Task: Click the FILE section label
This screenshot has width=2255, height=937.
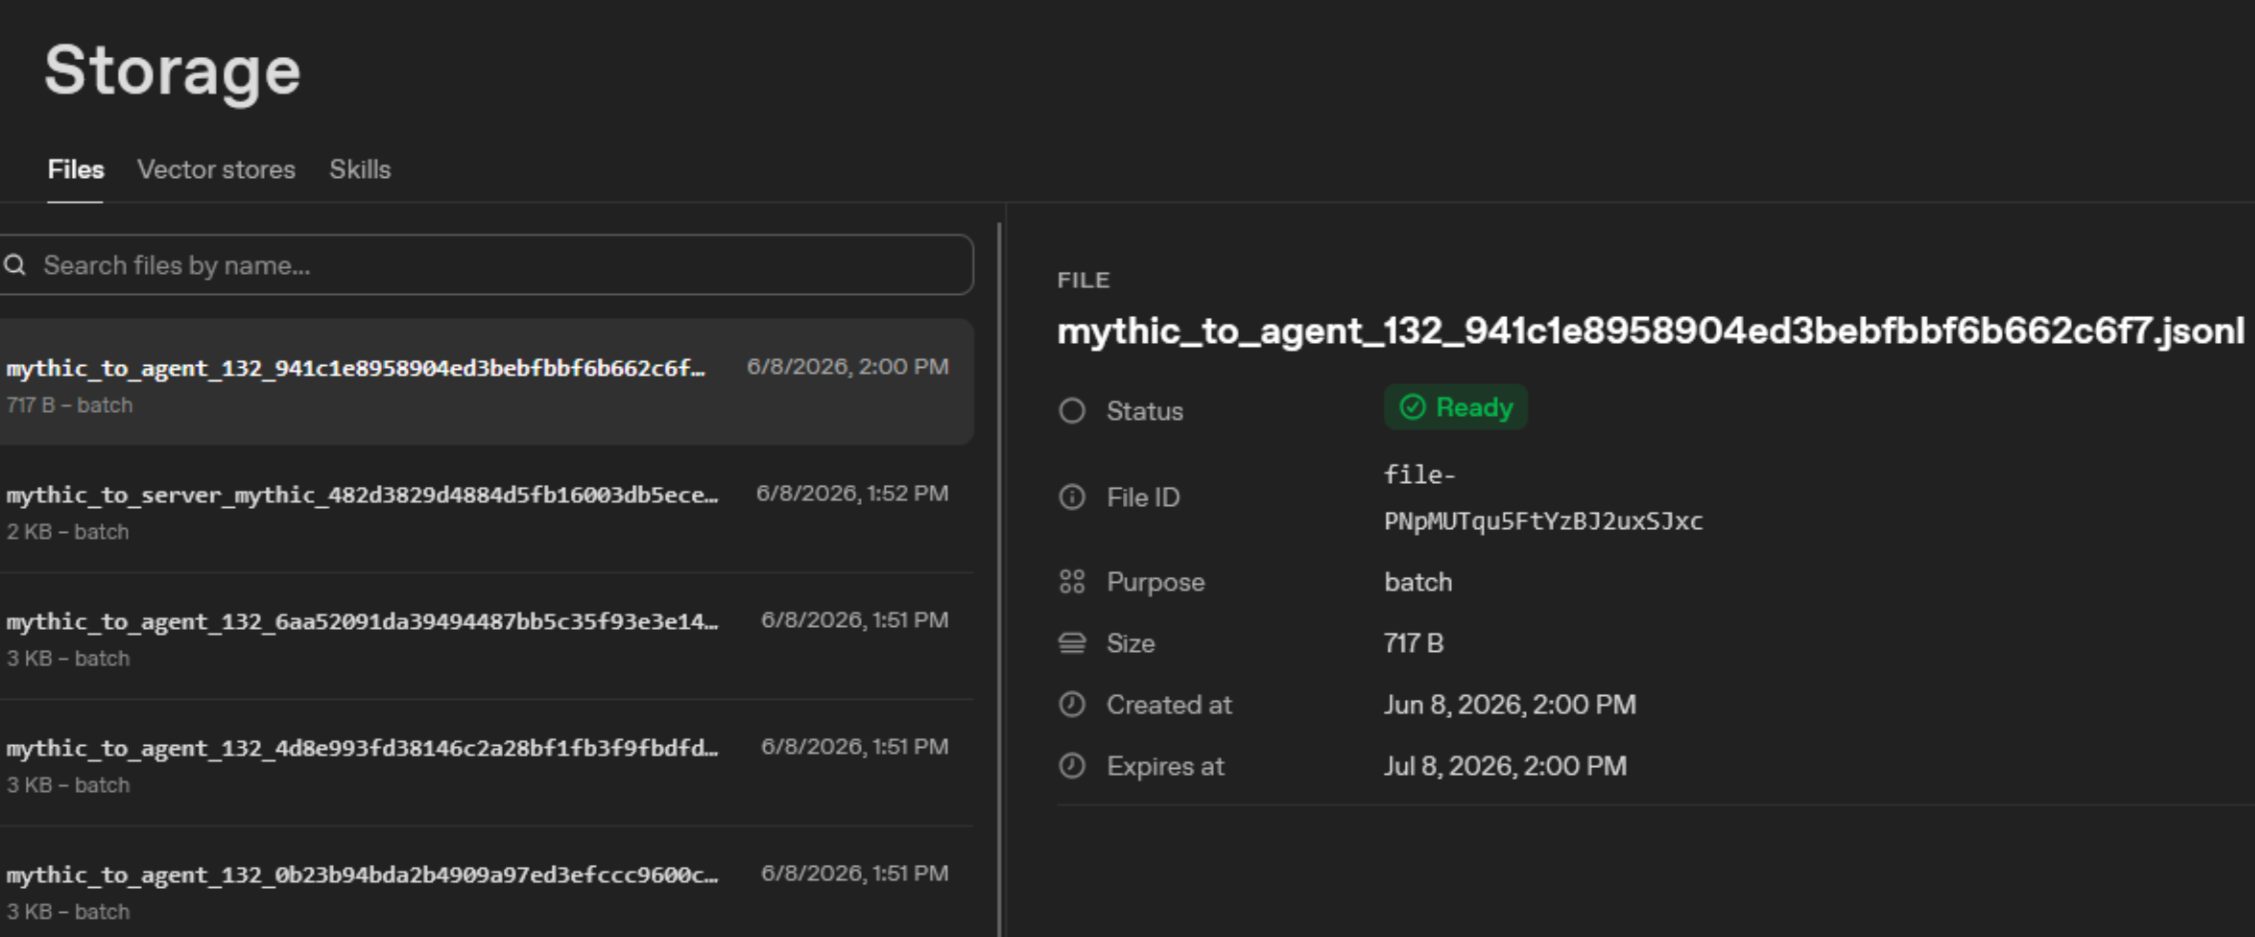Action: (1083, 280)
